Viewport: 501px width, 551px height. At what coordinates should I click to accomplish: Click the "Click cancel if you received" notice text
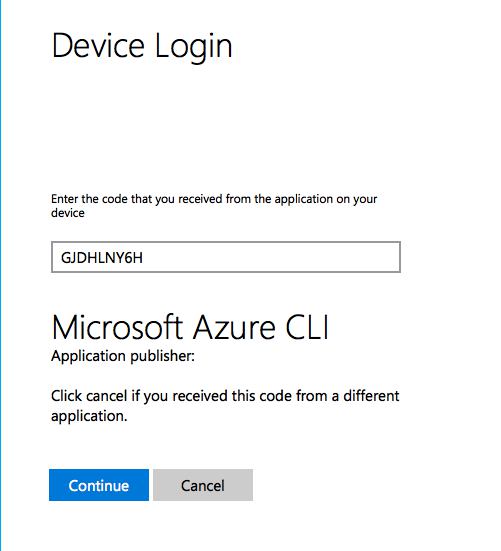pos(225,406)
